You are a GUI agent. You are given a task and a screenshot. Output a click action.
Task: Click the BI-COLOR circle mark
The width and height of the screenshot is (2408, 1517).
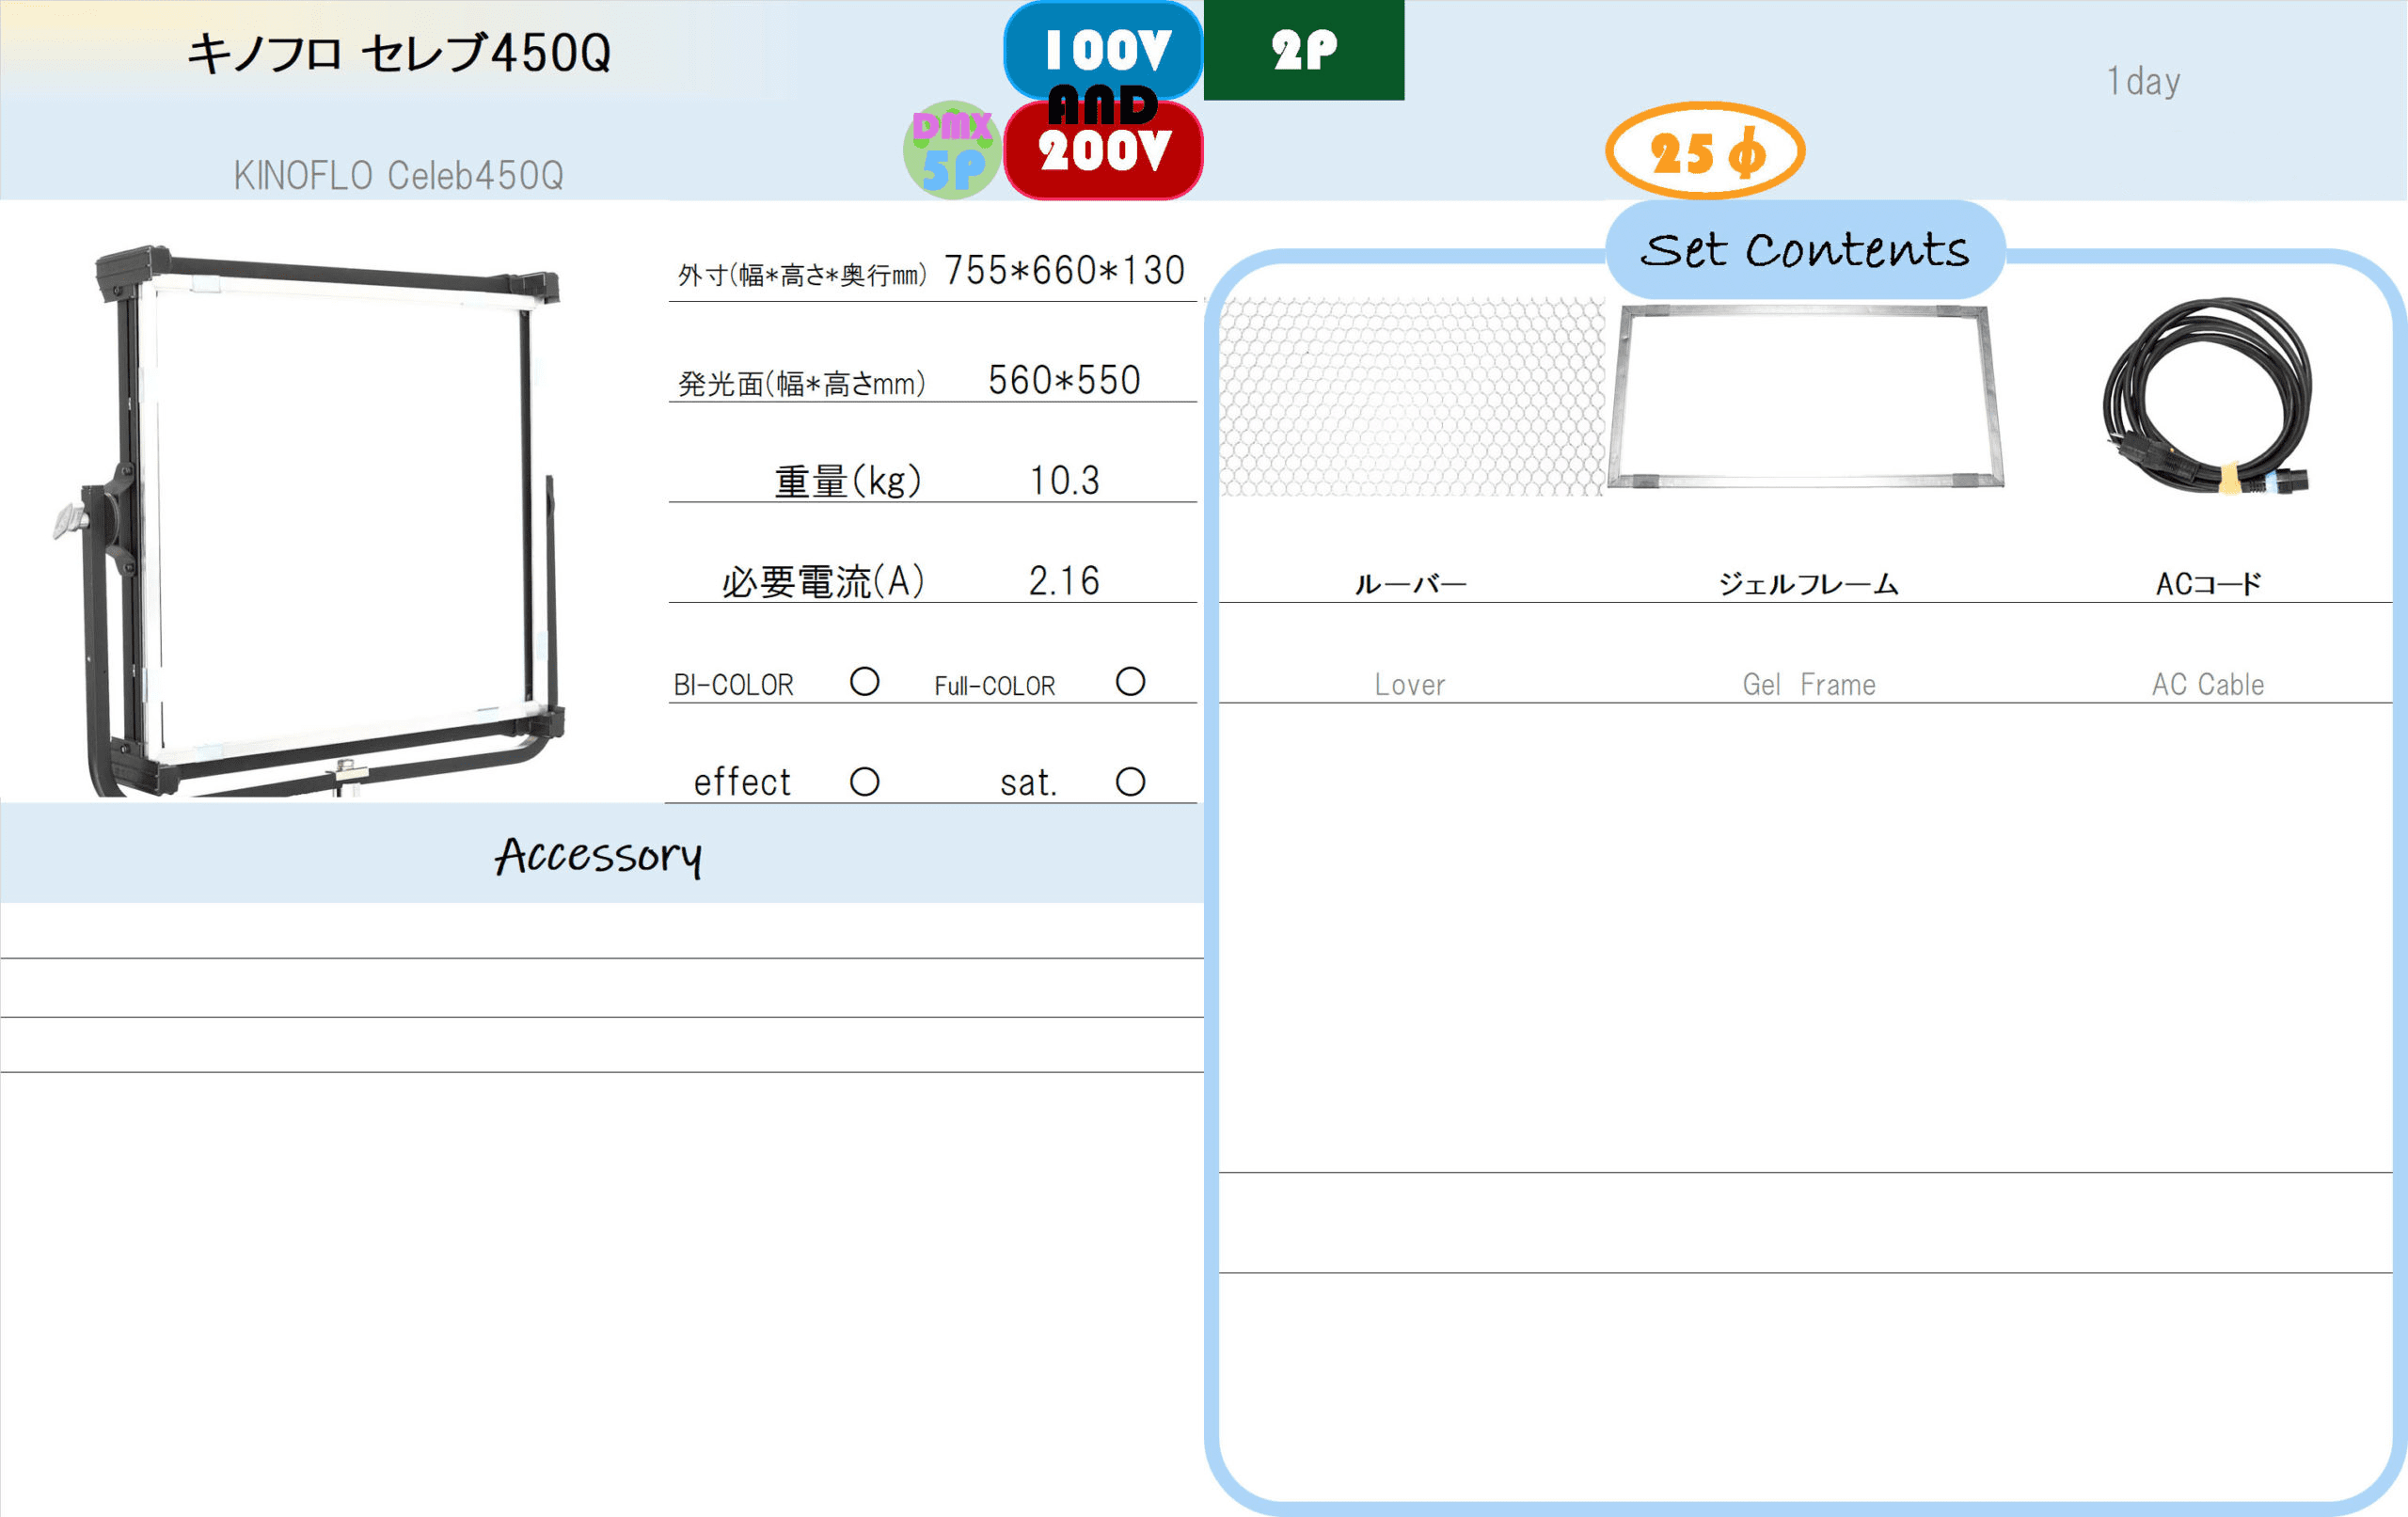coord(865,682)
